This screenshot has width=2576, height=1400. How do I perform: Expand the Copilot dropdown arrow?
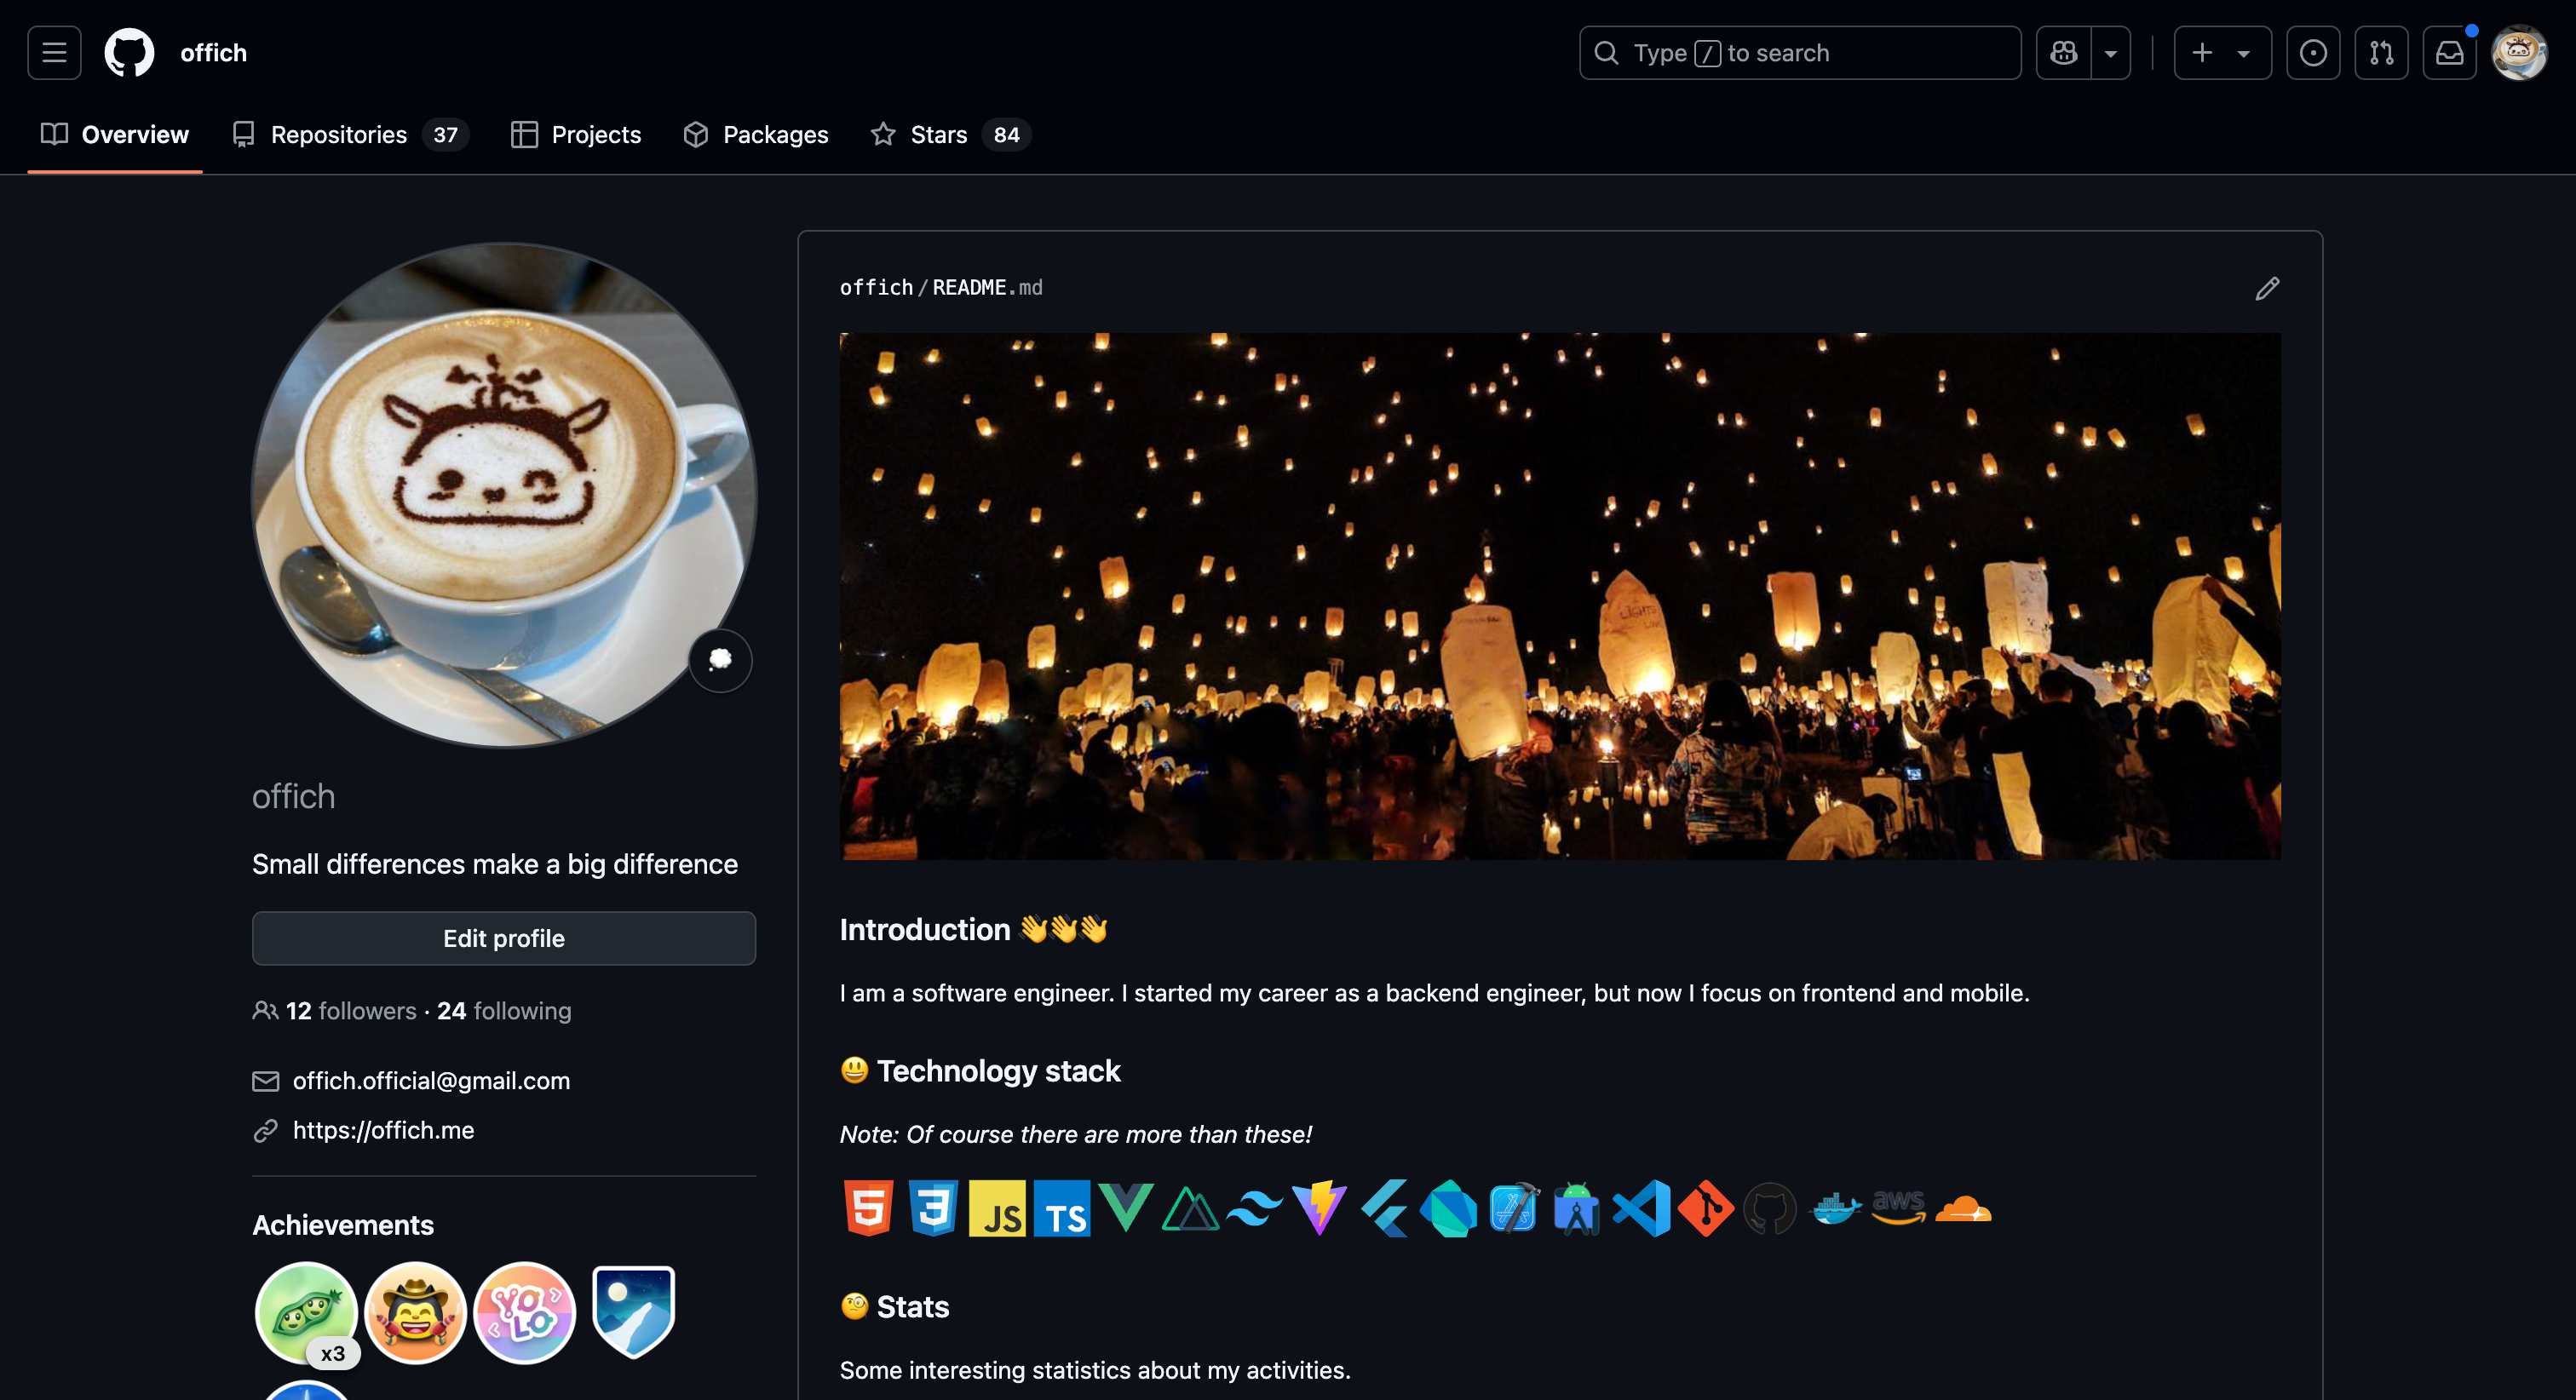2111,53
